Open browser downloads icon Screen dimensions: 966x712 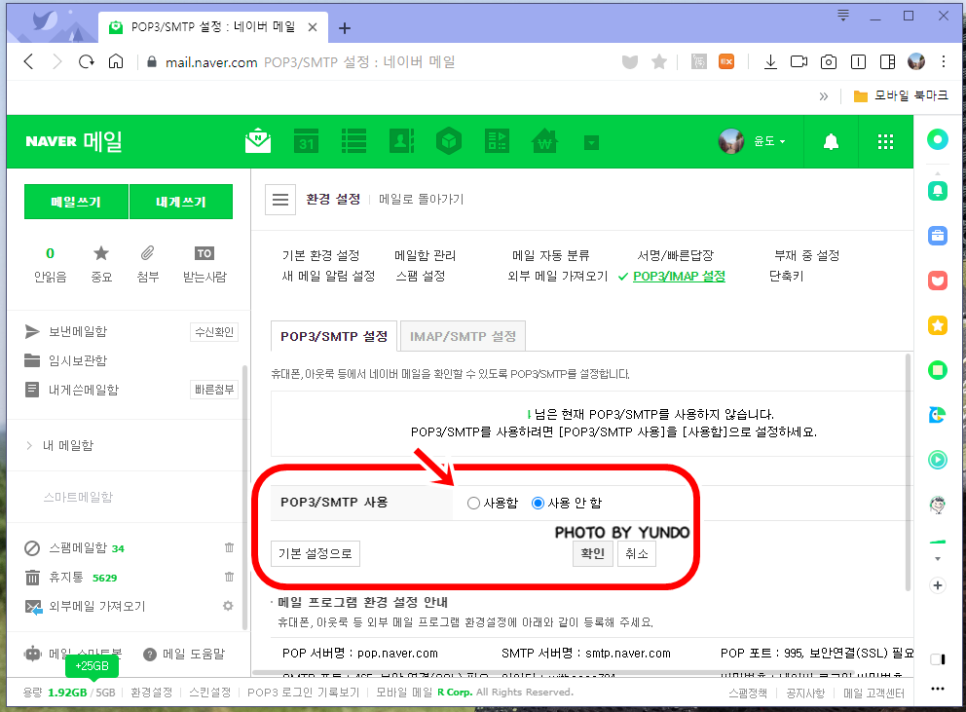[x=770, y=62]
